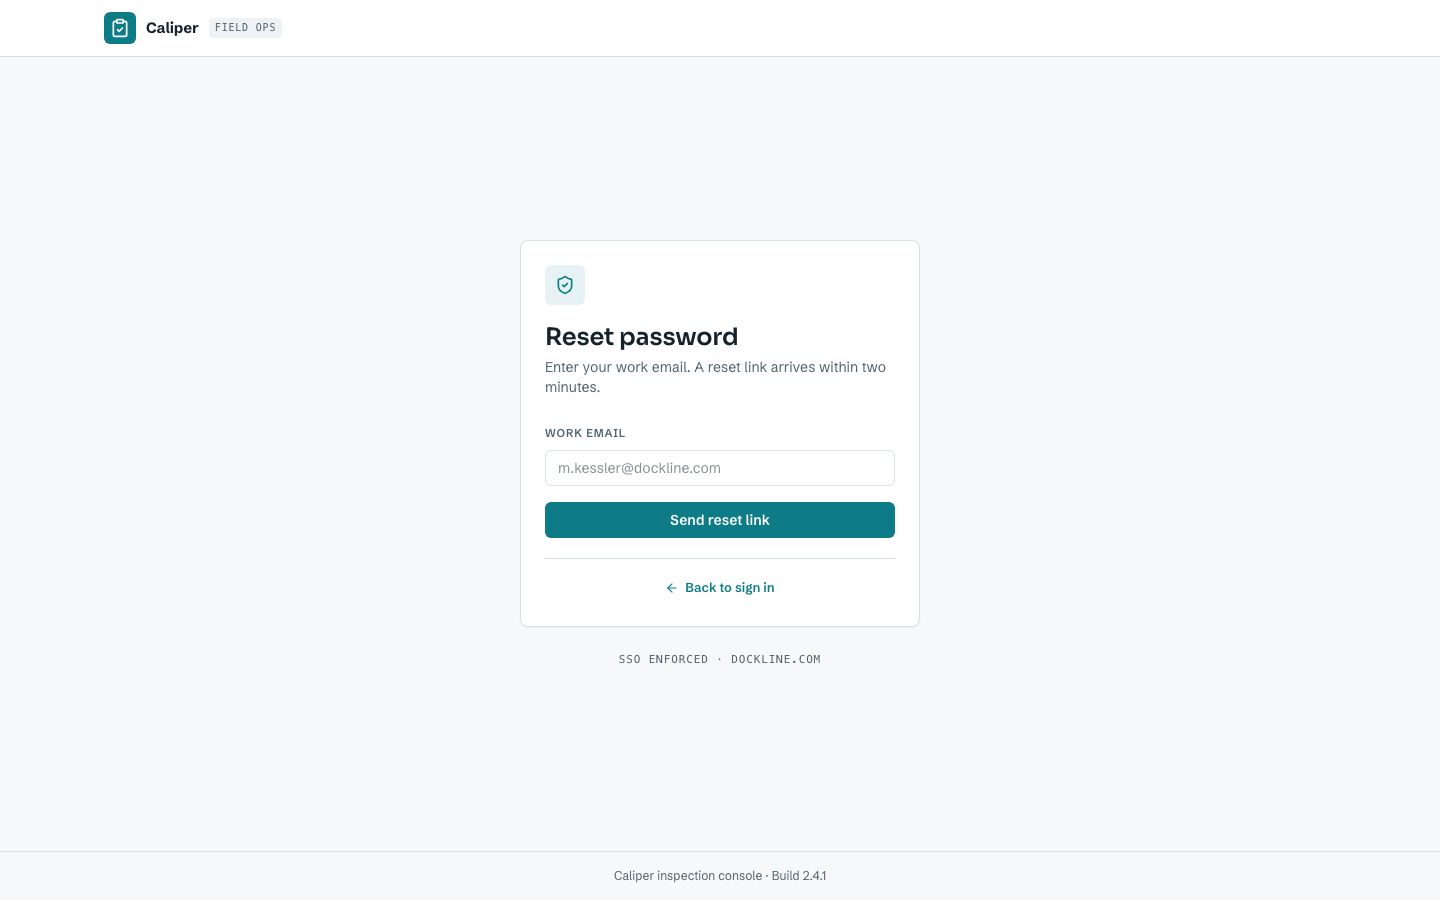
Task: Go back to sign in
Action: point(720,588)
